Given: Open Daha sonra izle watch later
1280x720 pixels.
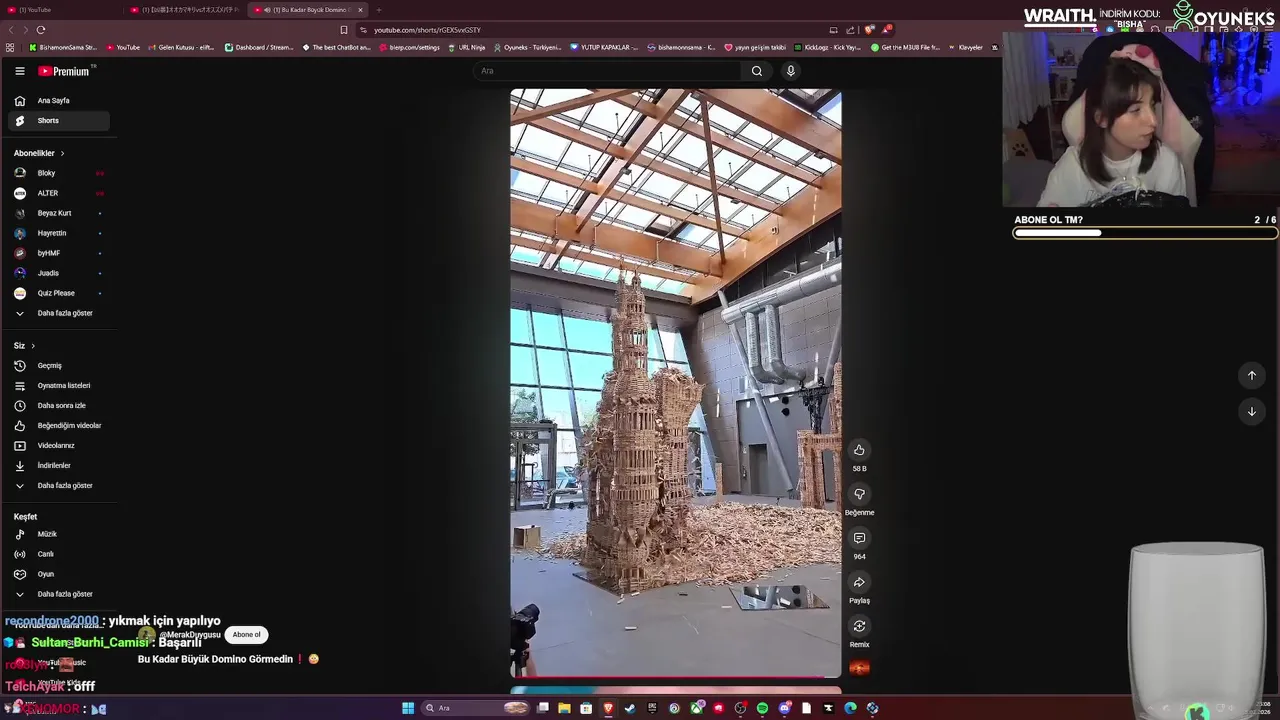Looking at the screenshot, I should click(59, 406).
